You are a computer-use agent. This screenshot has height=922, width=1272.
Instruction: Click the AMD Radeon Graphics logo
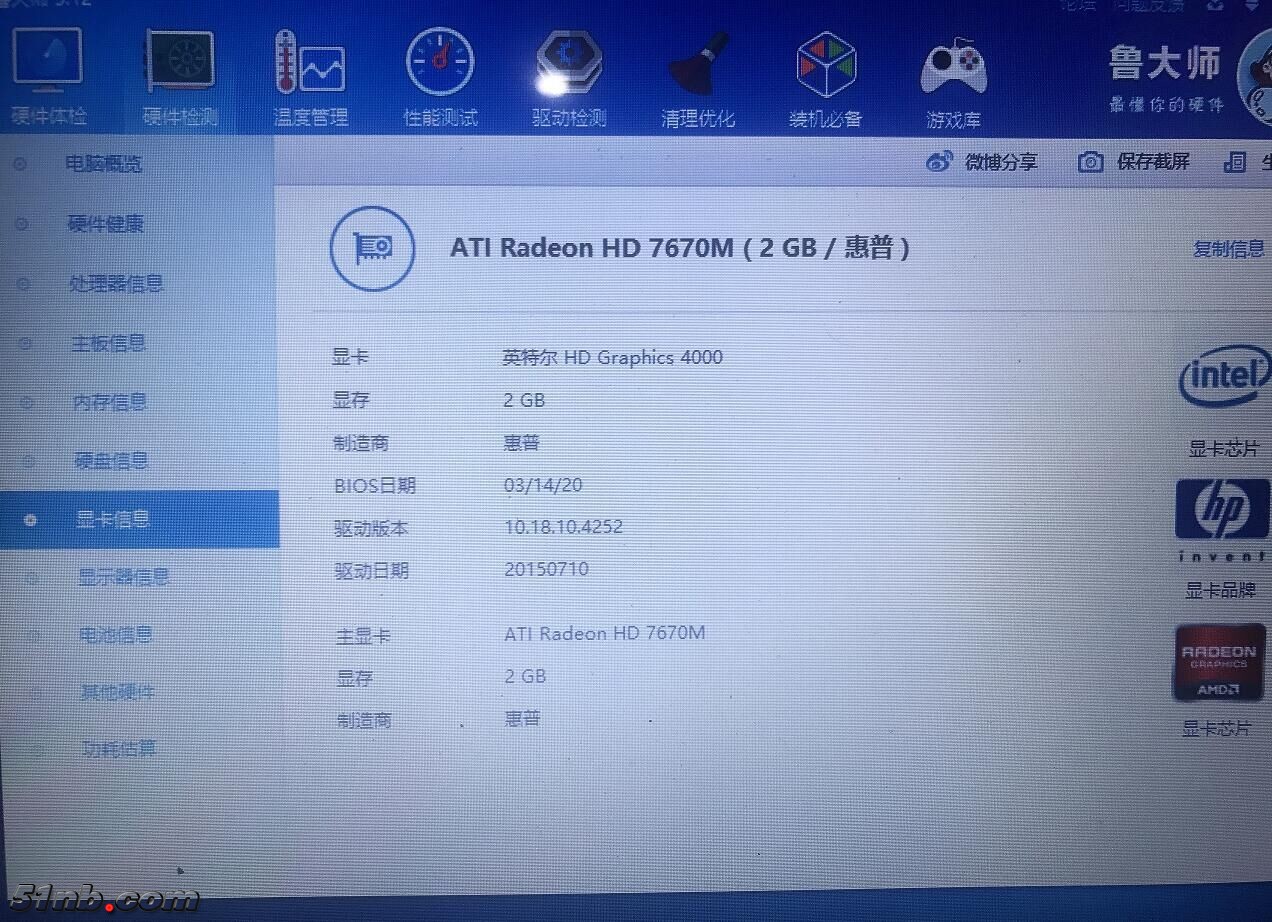pos(1219,662)
